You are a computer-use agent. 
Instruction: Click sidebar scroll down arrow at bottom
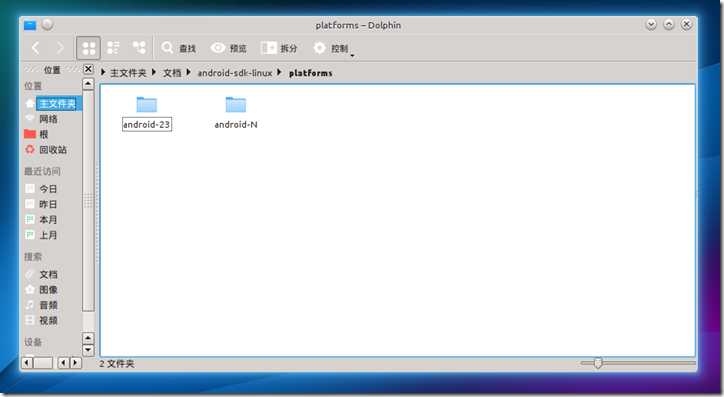tap(88, 350)
